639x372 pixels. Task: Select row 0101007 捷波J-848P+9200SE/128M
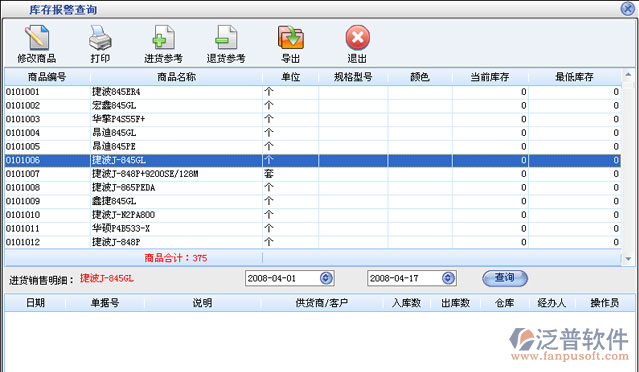point(313,174)
